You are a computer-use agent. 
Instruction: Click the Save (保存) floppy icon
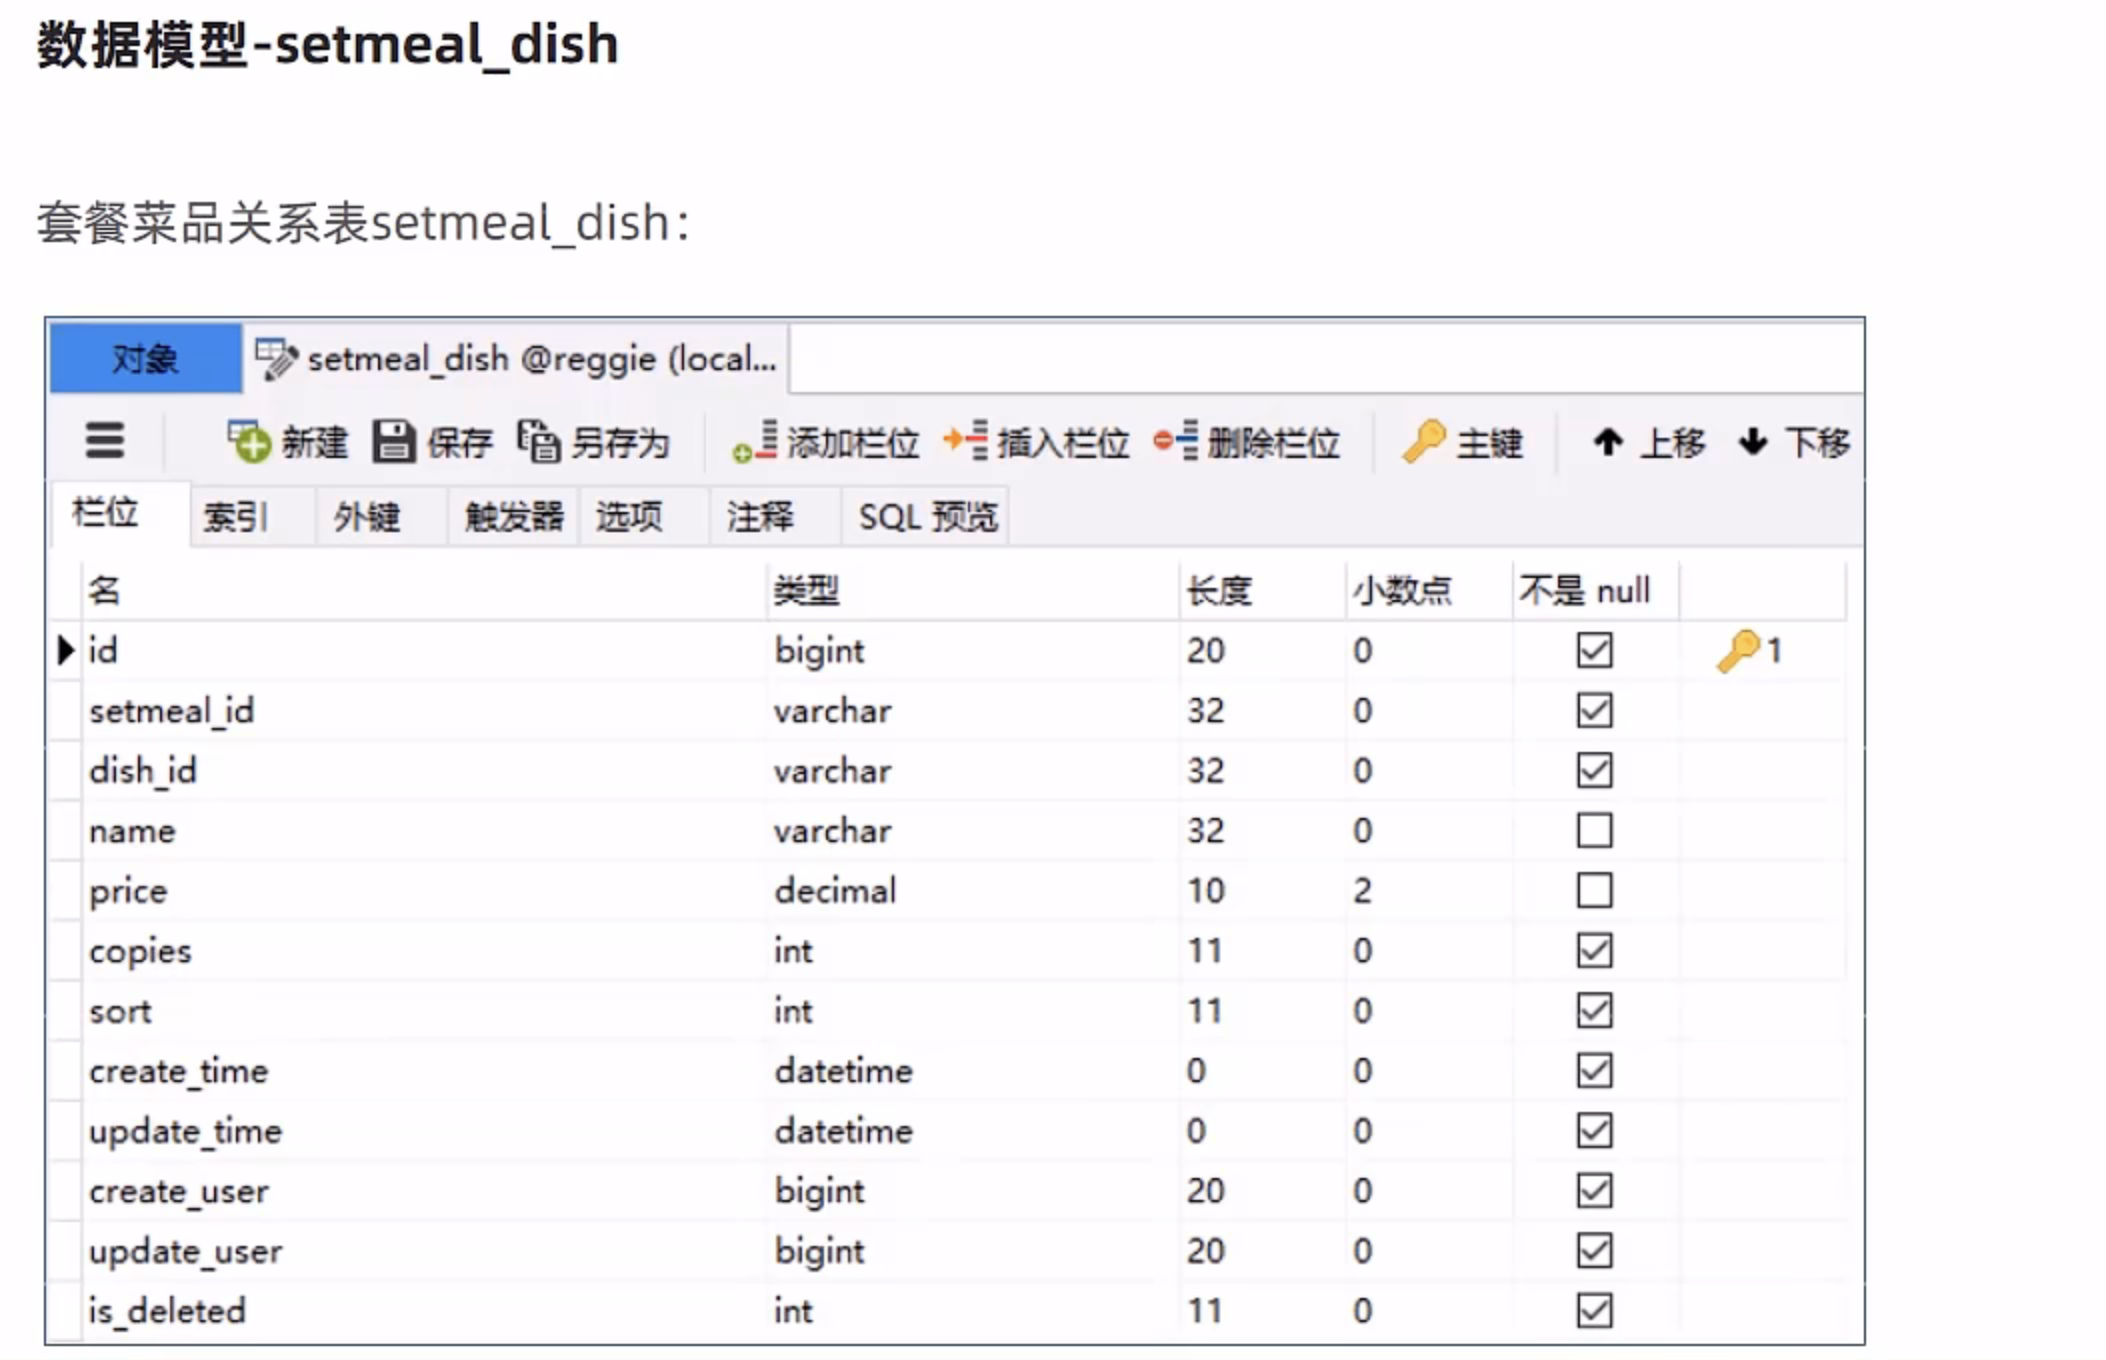[x=393, y=441]
